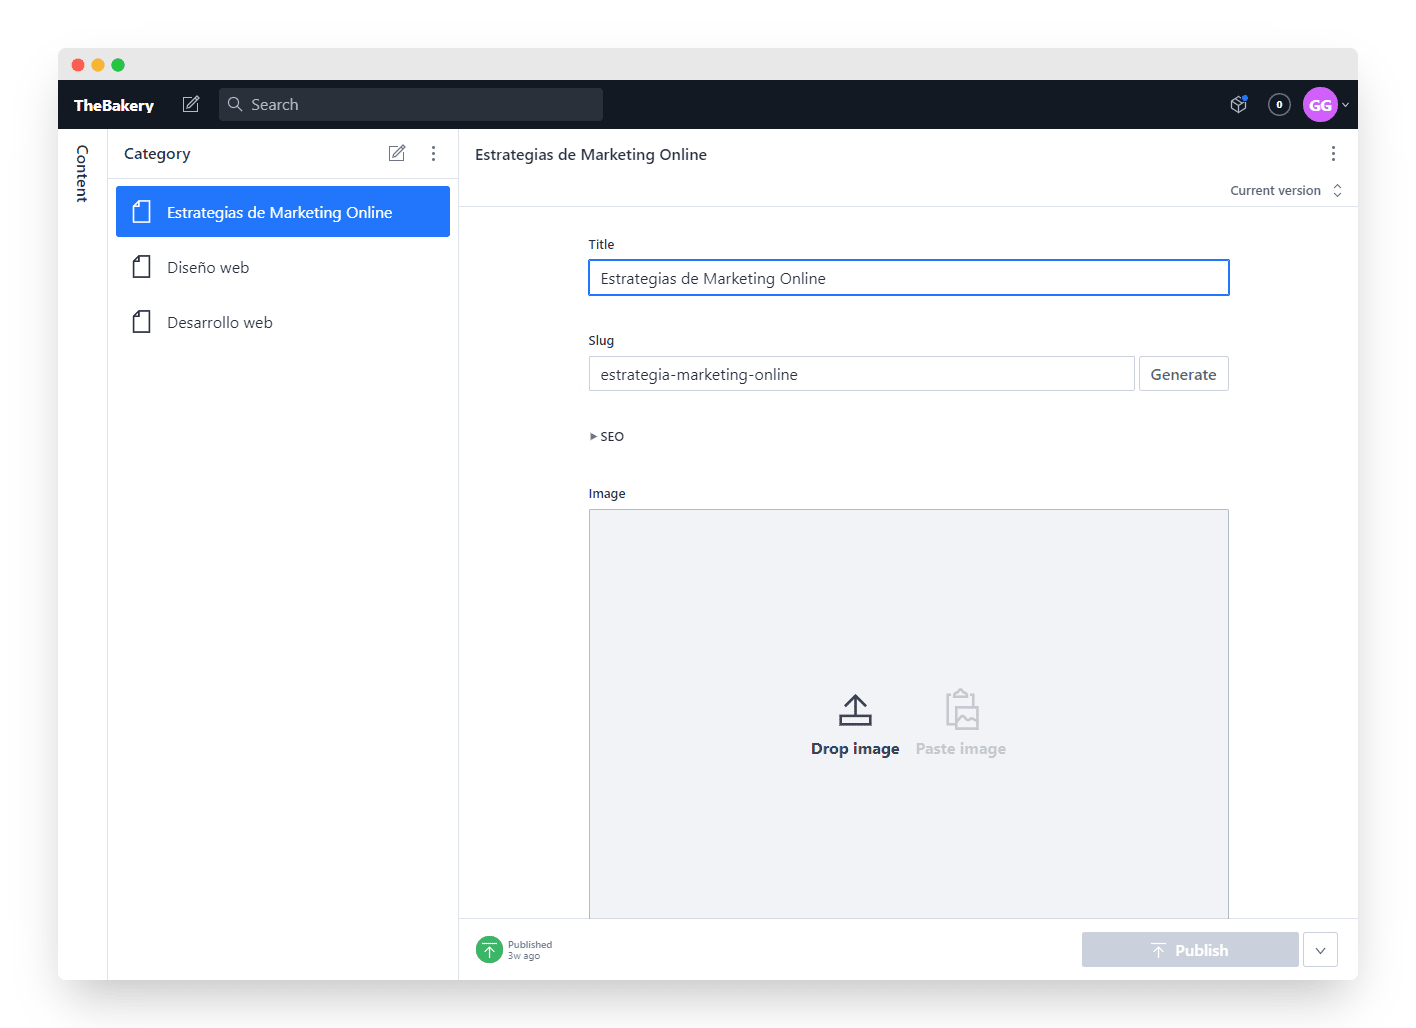Focus the Search field in the top bar
Screen dimensions: 1416x1028
[411, 104]
